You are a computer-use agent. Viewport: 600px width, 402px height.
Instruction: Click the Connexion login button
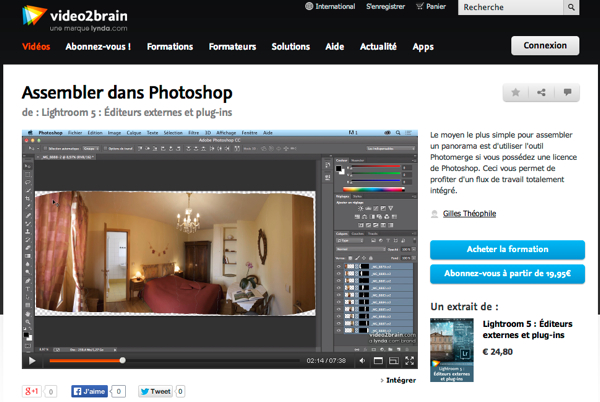click(545, 46)
